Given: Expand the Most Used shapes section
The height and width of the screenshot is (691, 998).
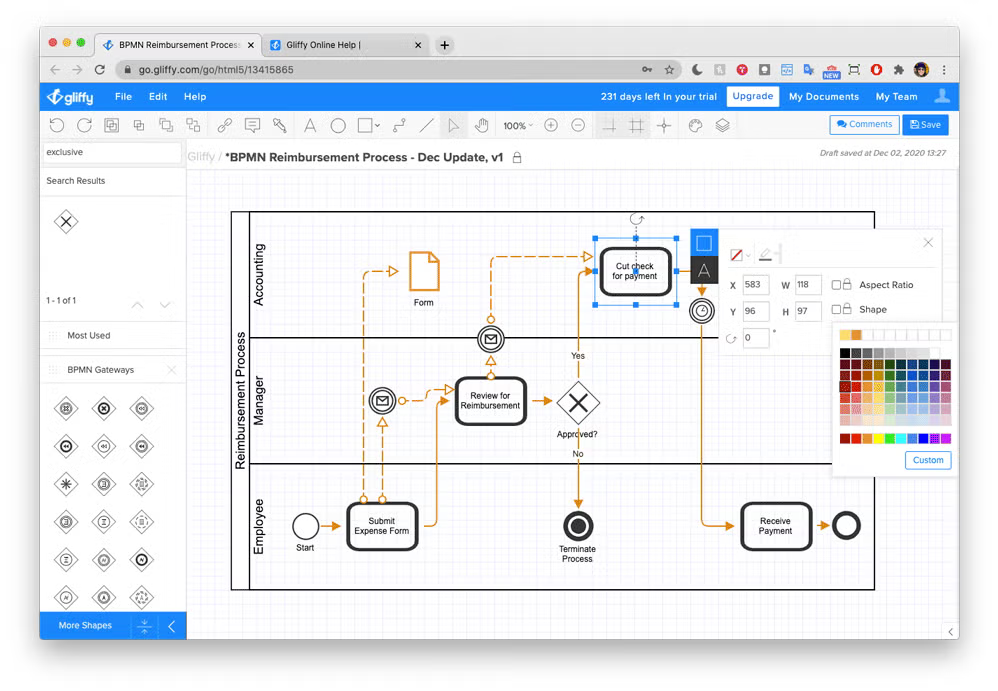Looking at the screenshot, I should 88,335.
